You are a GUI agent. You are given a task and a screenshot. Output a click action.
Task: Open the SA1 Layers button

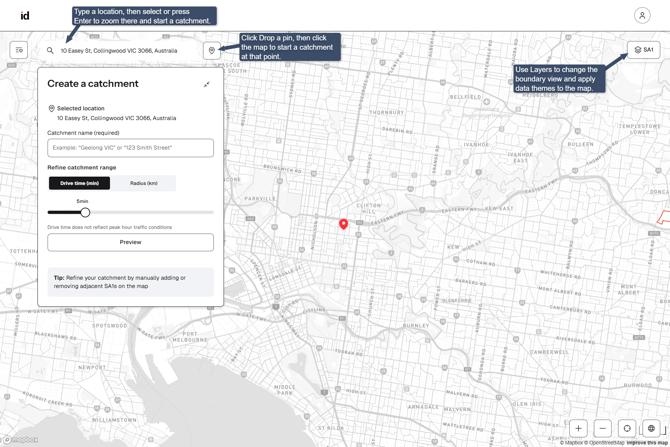pos(644,50)
